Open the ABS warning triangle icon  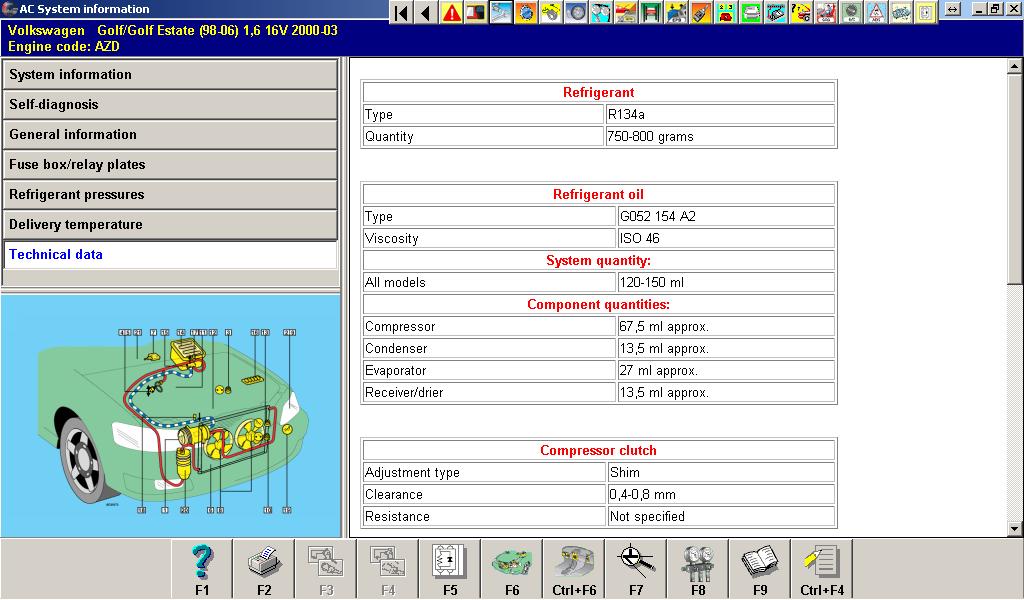click(876, 12)
